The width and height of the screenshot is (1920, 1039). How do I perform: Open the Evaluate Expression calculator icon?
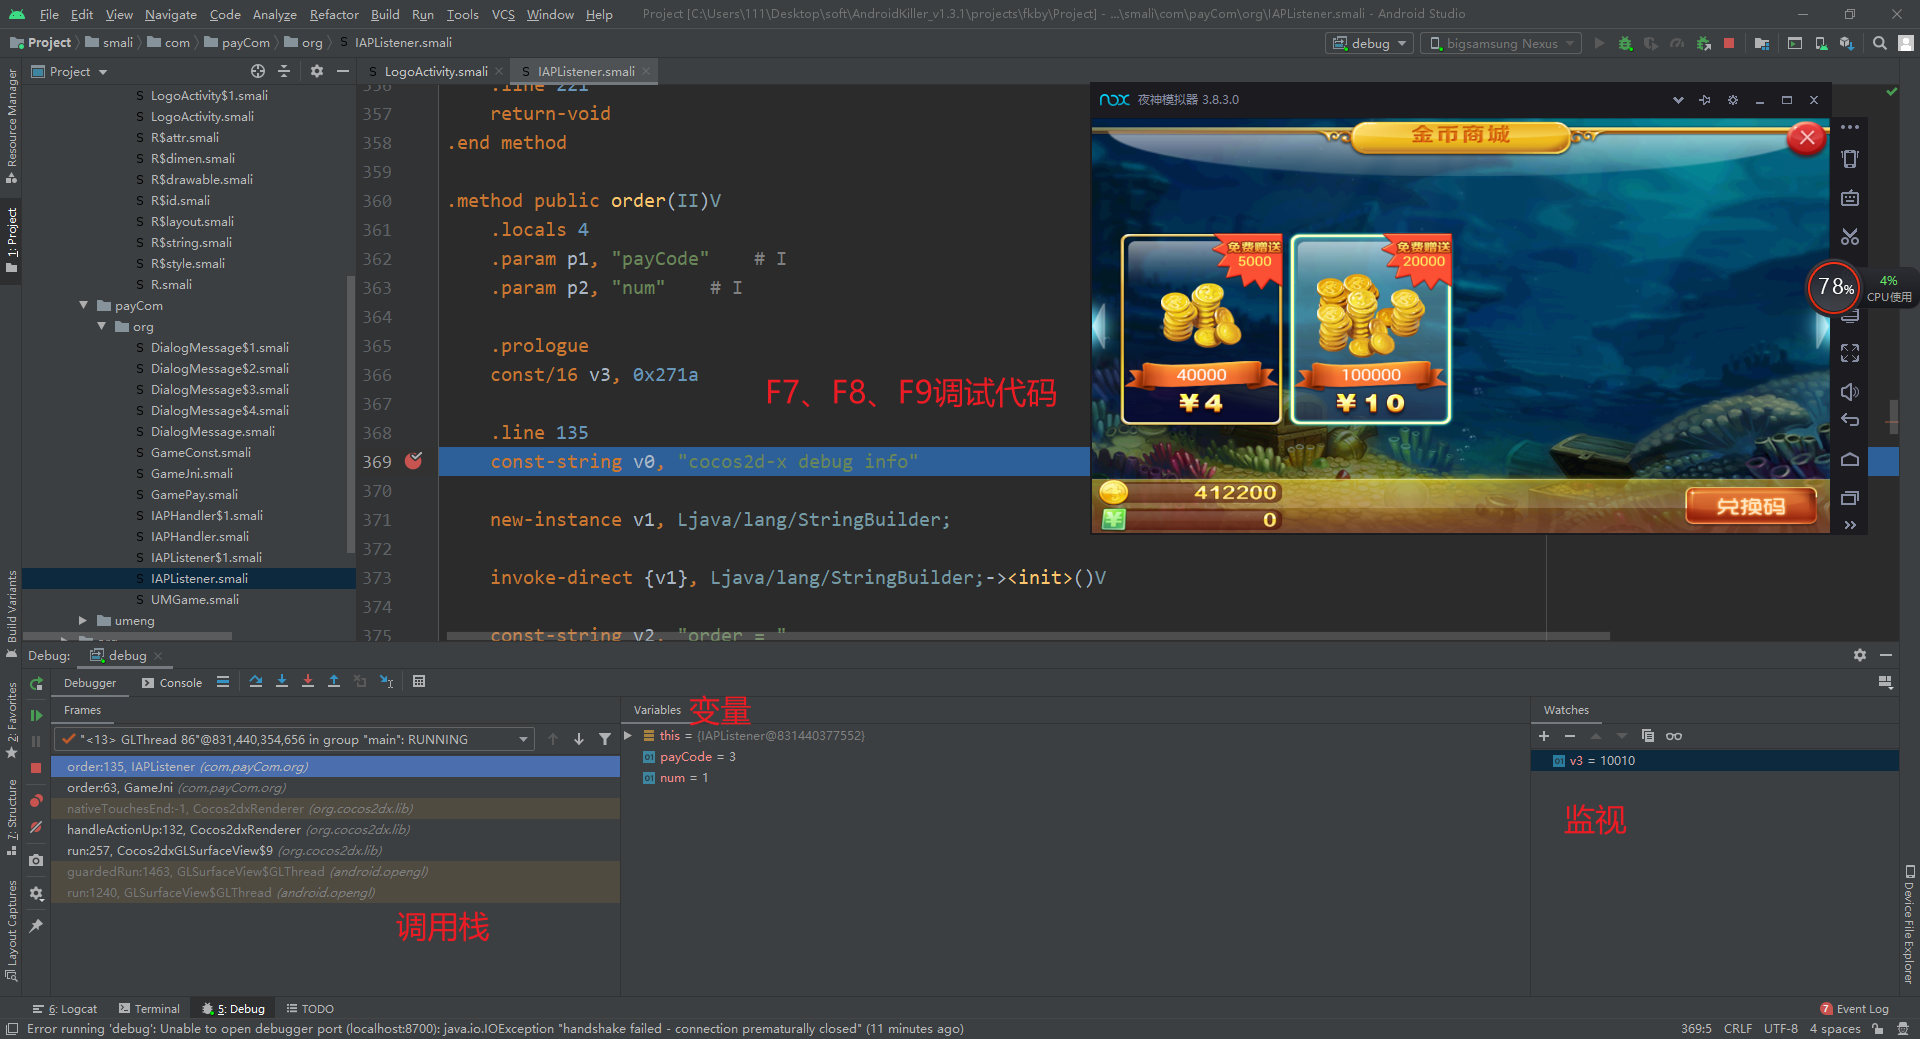click(419, 682)
